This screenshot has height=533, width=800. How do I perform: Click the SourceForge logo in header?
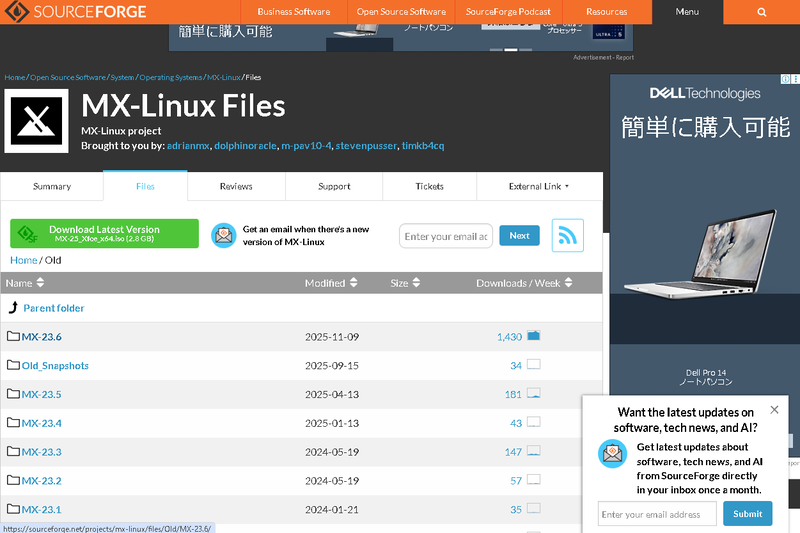tap(74, 11)
